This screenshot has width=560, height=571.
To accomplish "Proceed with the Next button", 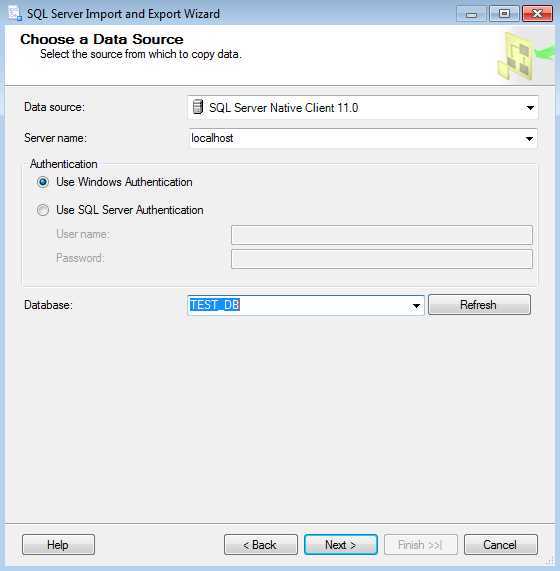I will point(341,545).
